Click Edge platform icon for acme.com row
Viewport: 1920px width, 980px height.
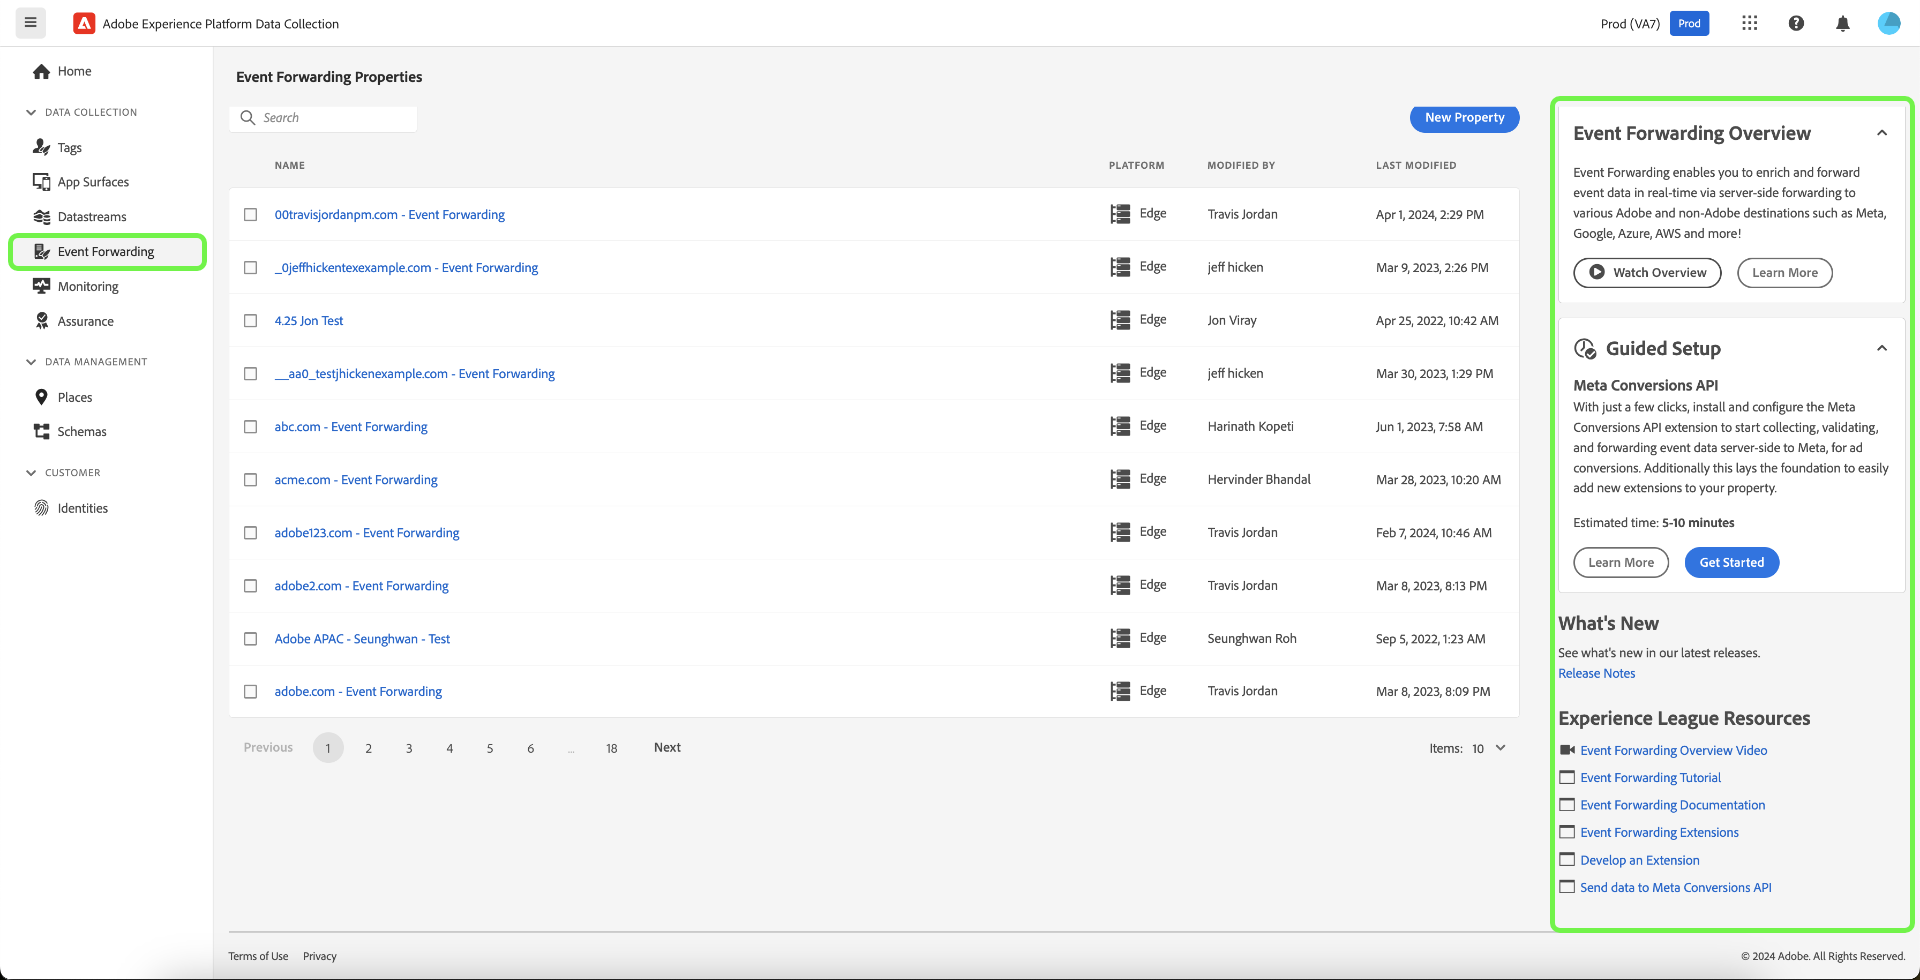(1120, 479)
